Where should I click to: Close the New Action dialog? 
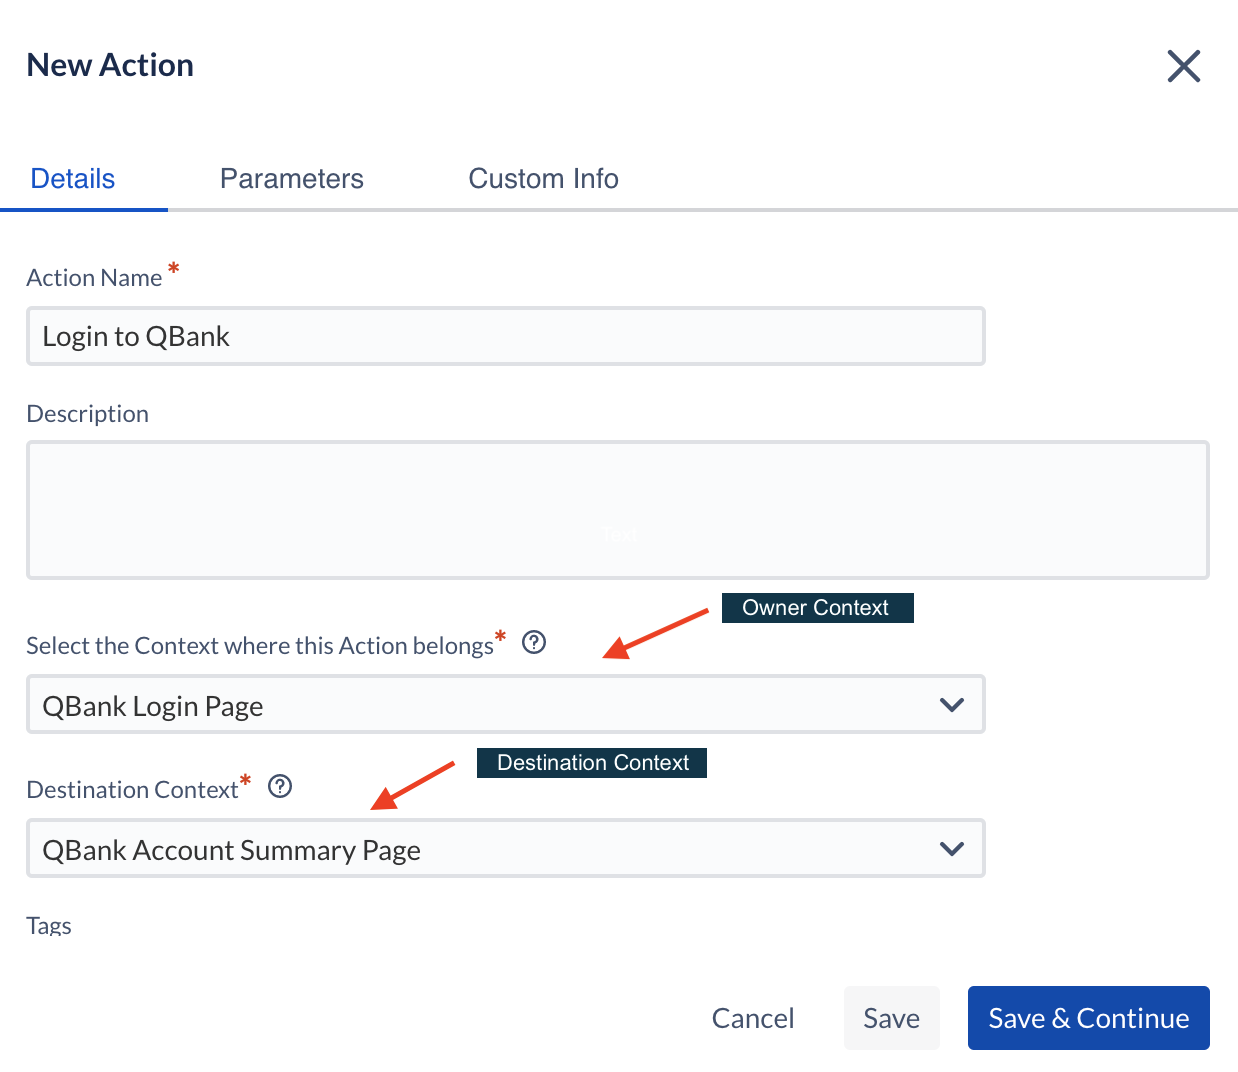1183,66
